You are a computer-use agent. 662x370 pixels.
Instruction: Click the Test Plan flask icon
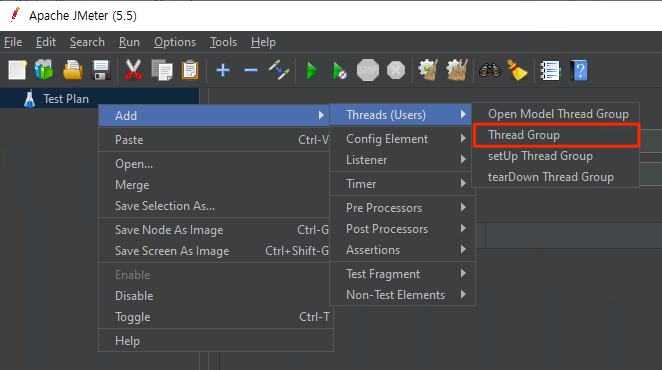pos(30,99)
